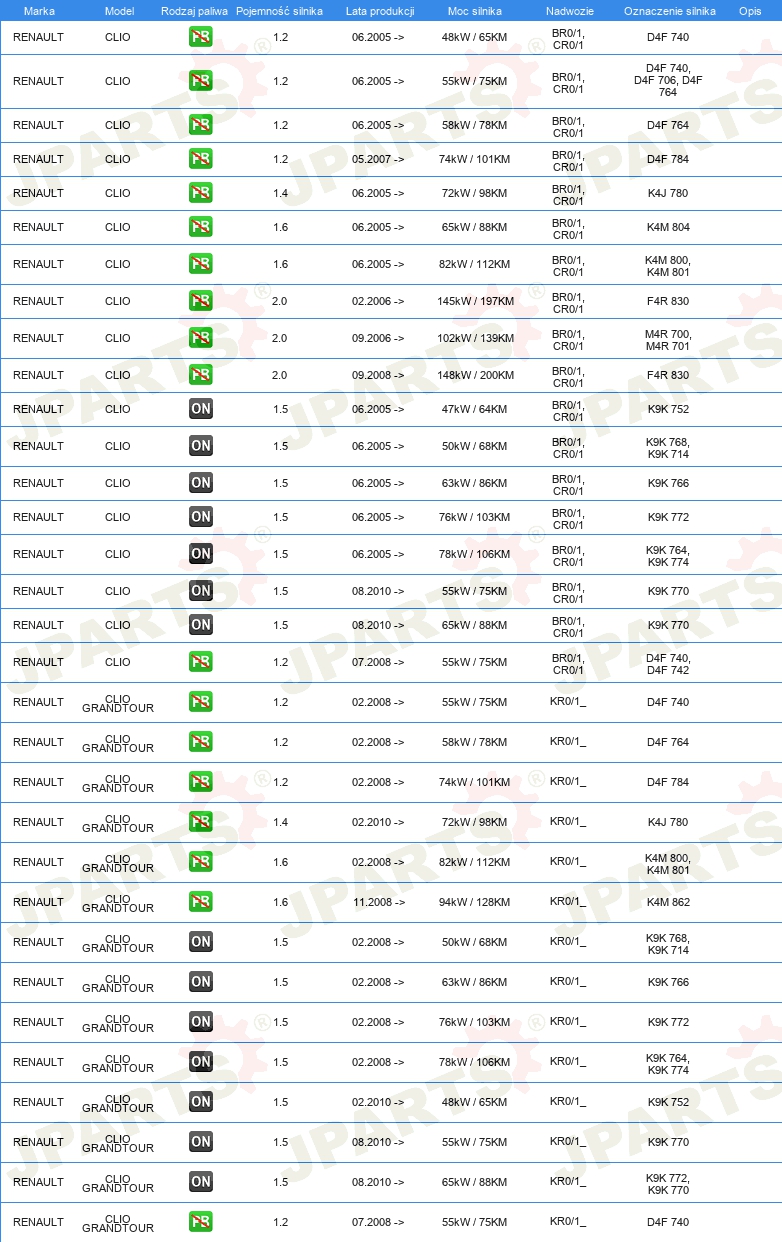Click the power value 102kW / 139KM

[475, 338]
